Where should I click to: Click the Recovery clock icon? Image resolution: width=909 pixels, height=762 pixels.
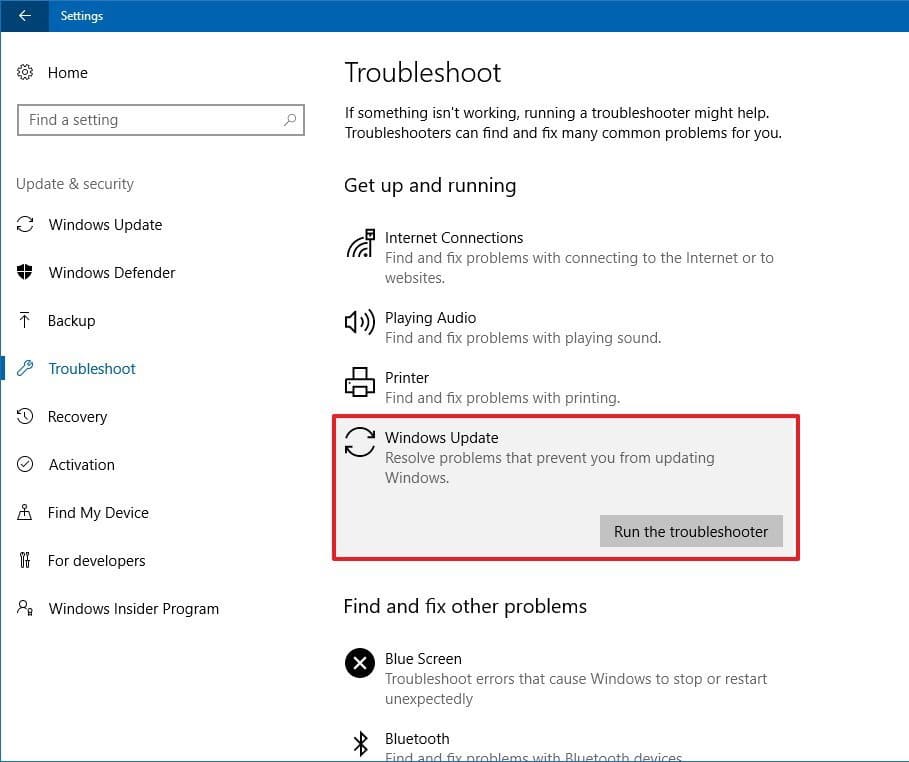25,416
